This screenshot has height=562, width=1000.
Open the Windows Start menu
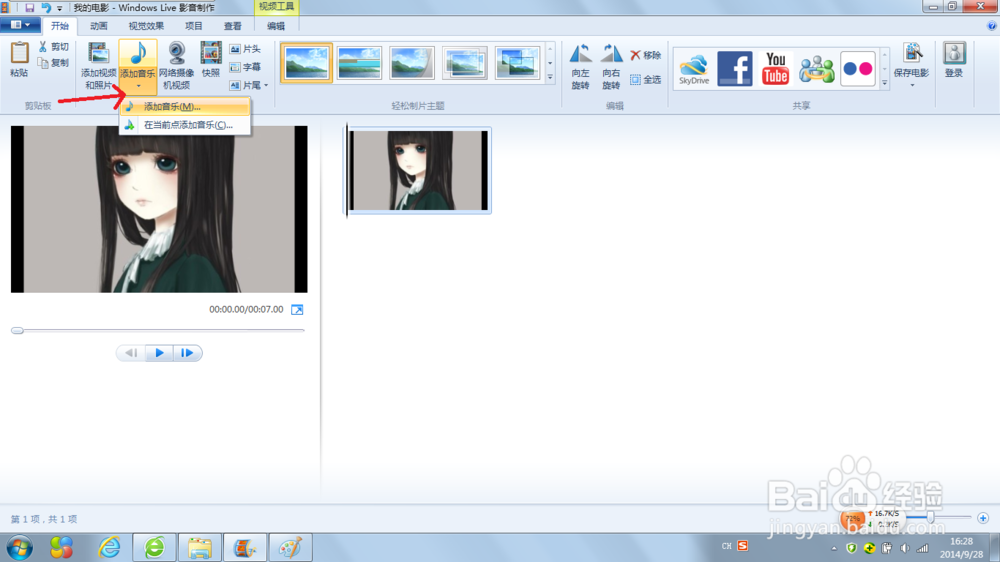[20, 547]
